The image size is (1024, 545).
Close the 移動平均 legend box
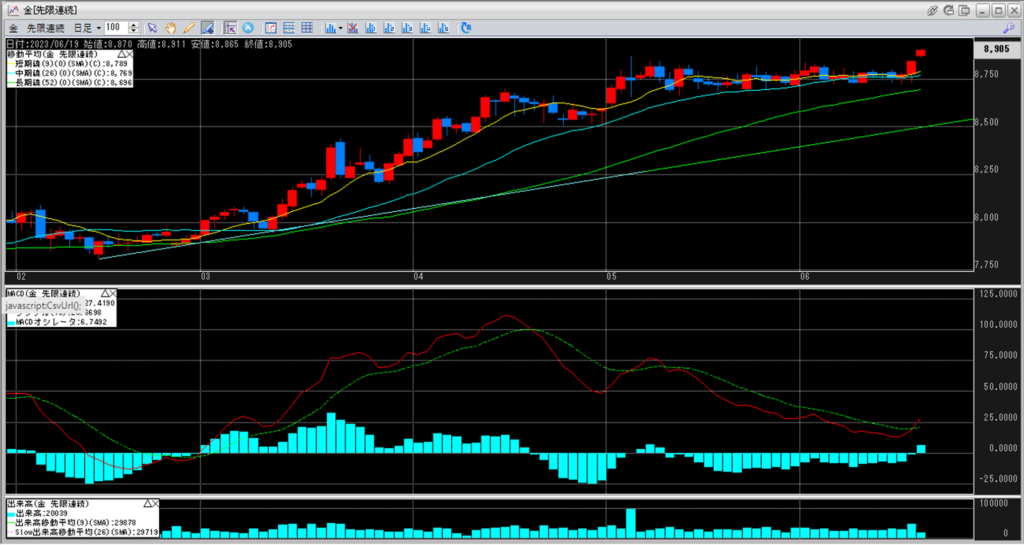(128, 54)
